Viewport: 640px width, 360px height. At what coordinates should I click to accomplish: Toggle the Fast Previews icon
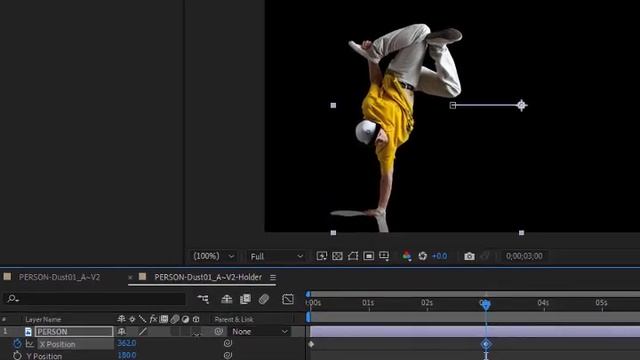click(x=322, y=256)
